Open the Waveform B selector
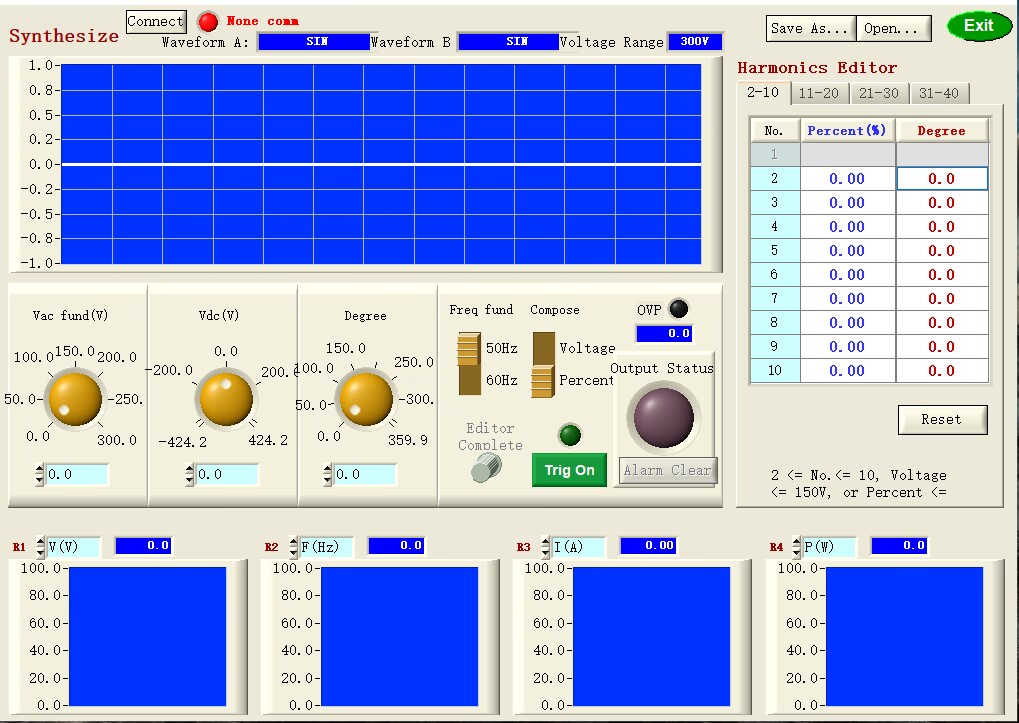Viewport: 1019px width, 723px height. point(509,42)
